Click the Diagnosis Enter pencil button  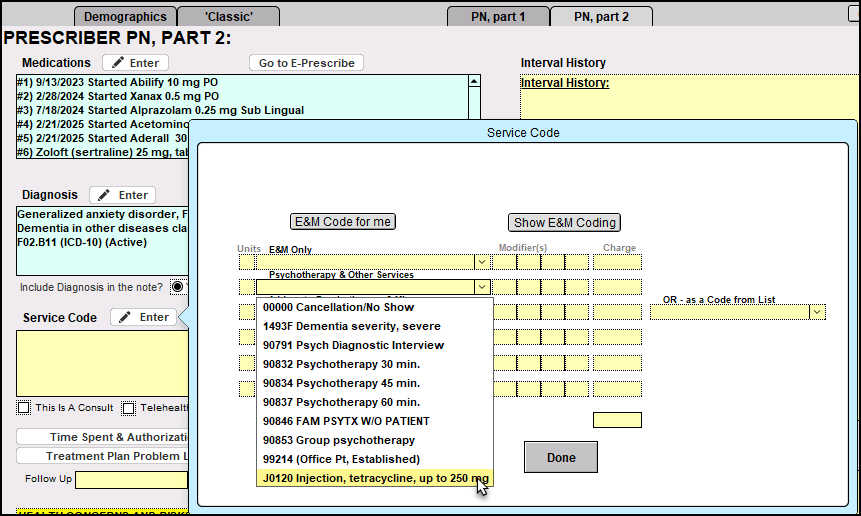pyautogui.click(x=123, y=195)
